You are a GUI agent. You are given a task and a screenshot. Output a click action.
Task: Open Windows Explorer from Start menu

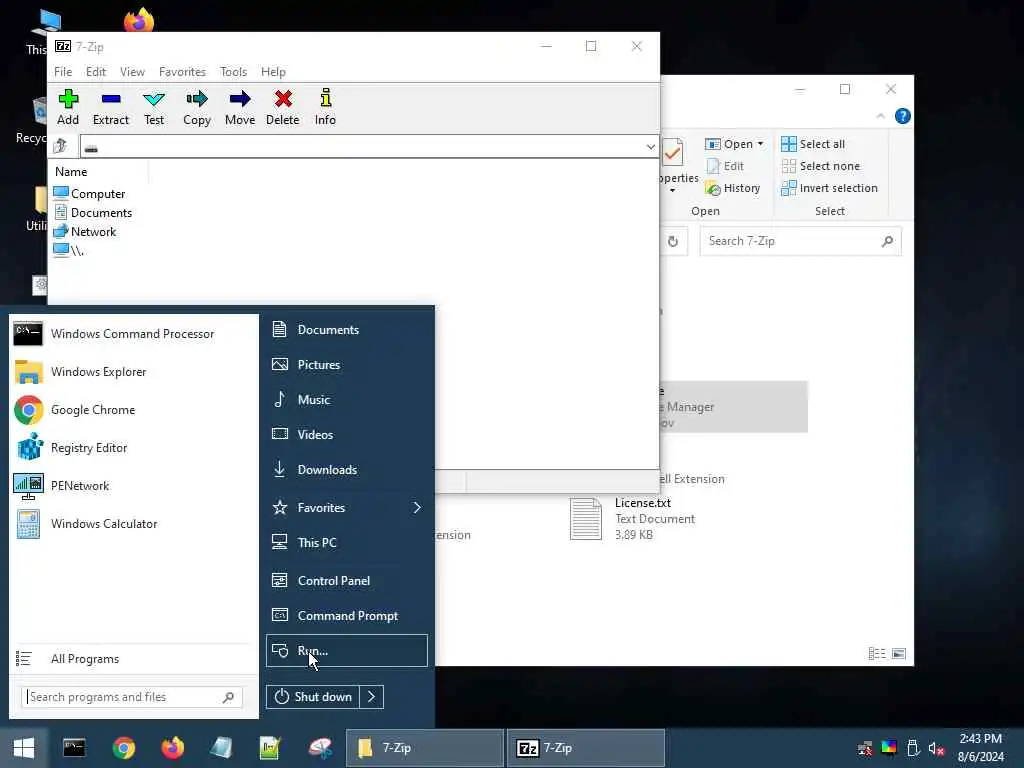pyautogui.click(x=133, y=372)
